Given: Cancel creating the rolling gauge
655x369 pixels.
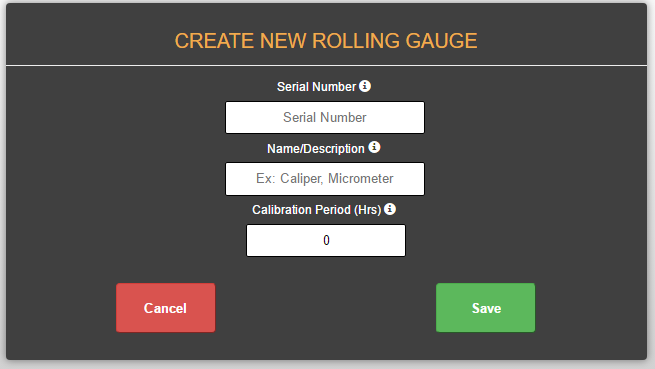Looking at the screenshot, I should pos(165,308).
